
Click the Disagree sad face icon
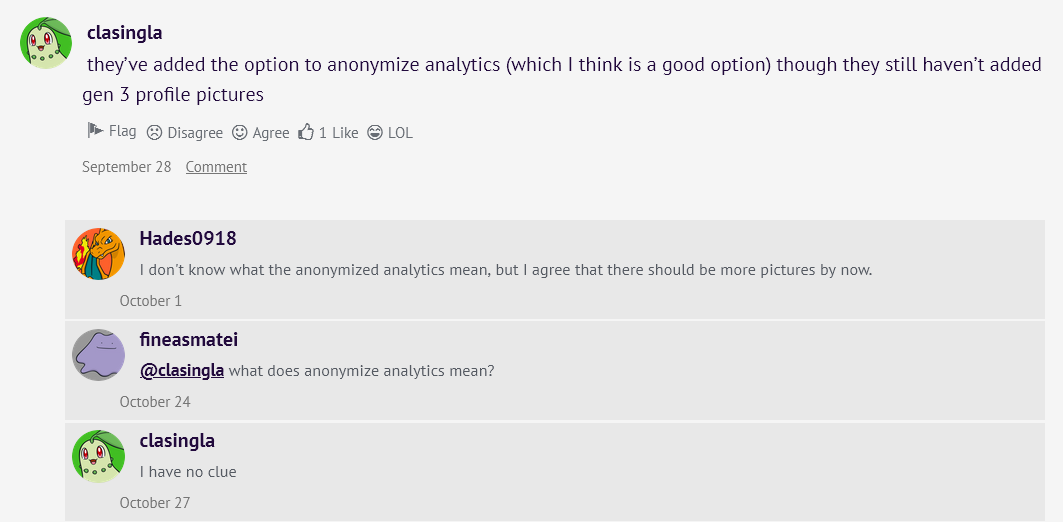click(x=154, y=132)
